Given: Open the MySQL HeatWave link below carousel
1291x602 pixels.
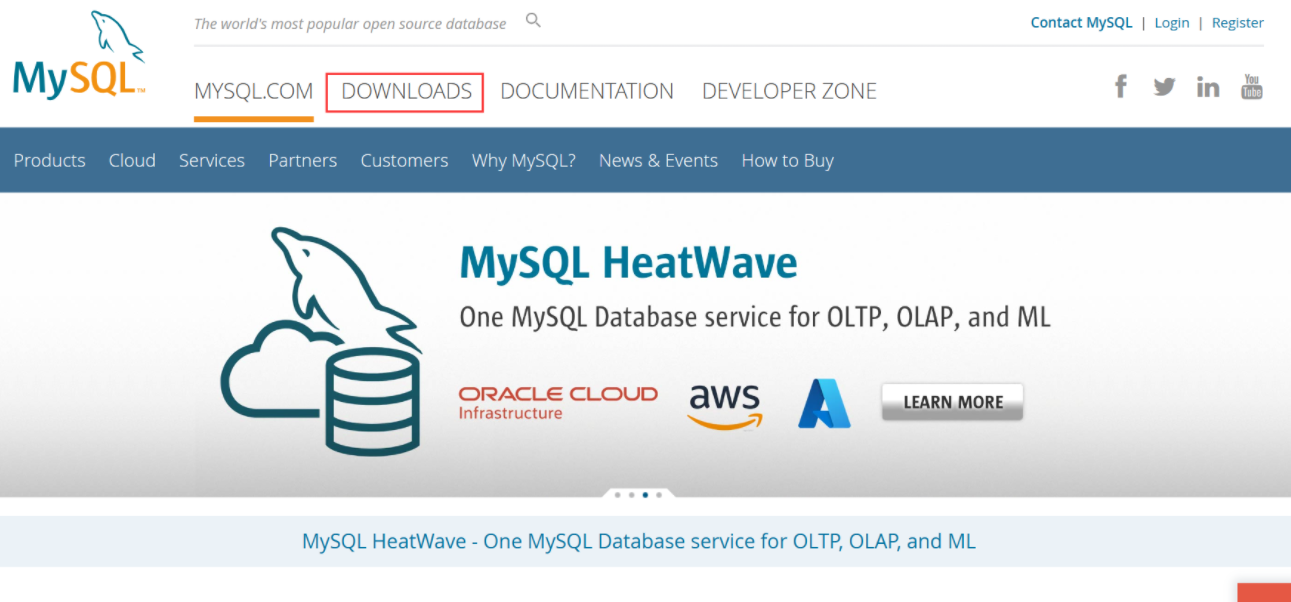Looking at the screenshot, I should pos(639,541).
